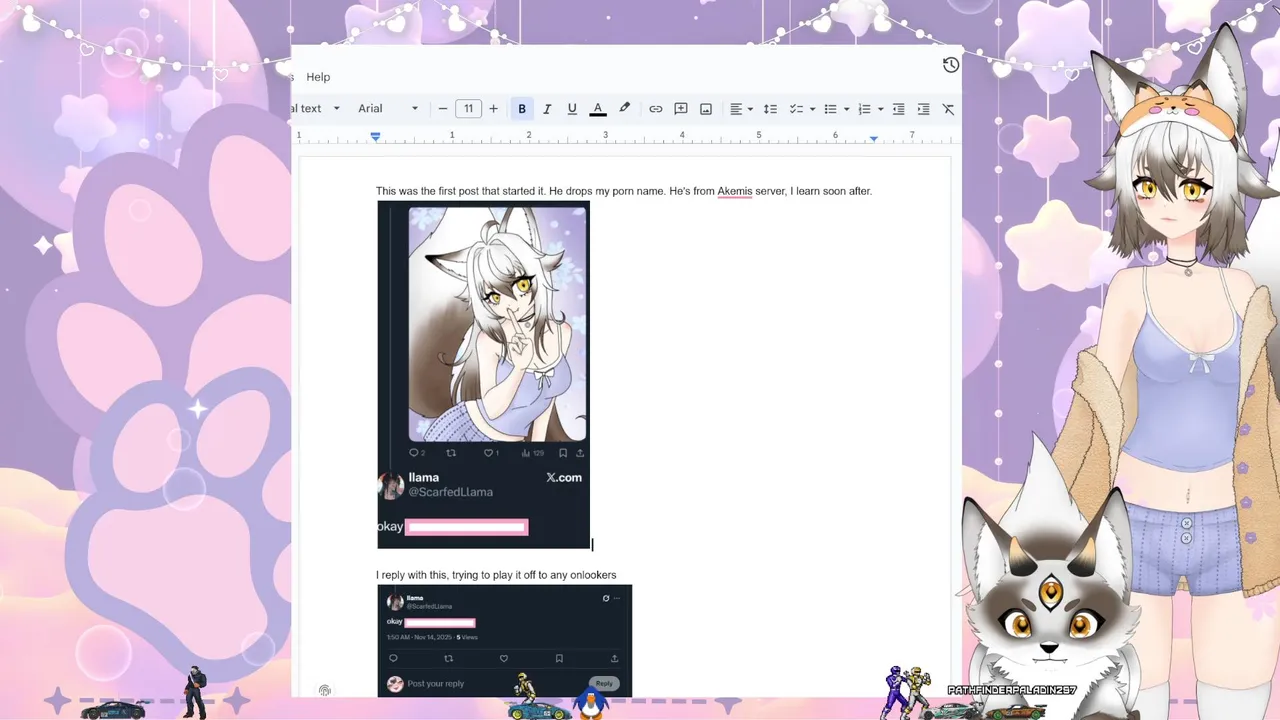
Task: Click the increase indent icon
Action: click(x=924, y=109)
